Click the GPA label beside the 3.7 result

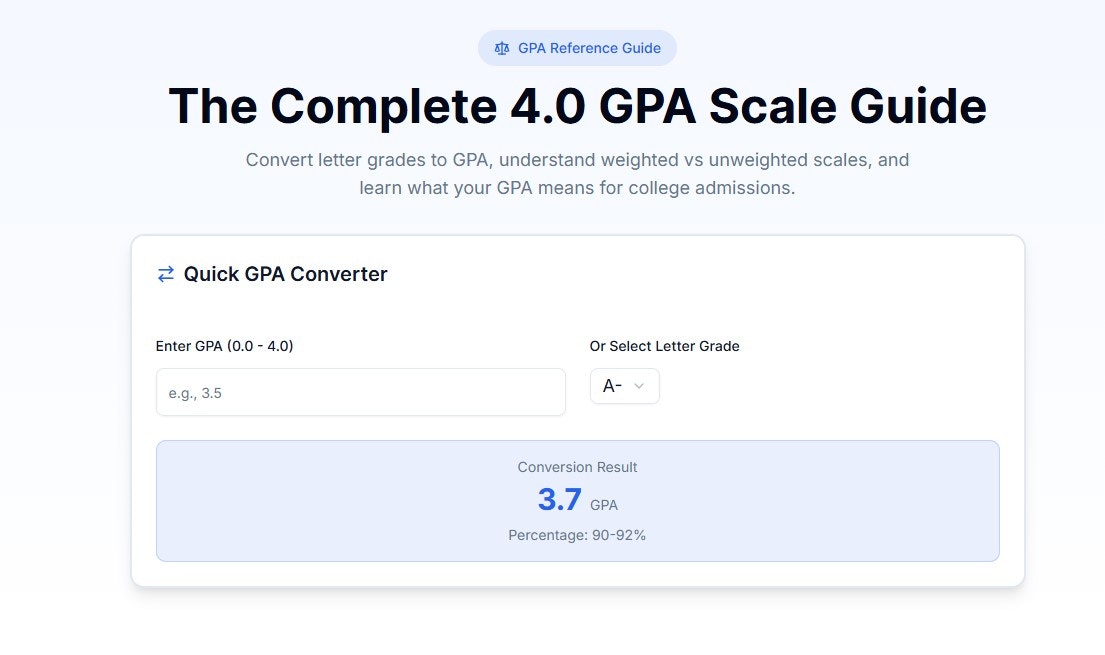pos(603,505)
